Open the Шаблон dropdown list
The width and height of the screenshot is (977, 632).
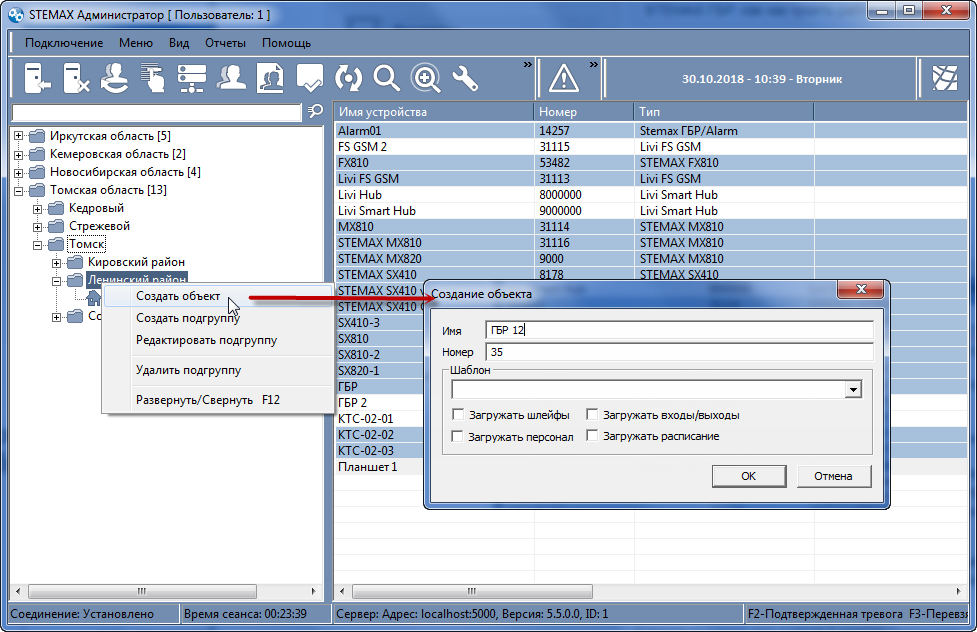(x=852, y=390)
